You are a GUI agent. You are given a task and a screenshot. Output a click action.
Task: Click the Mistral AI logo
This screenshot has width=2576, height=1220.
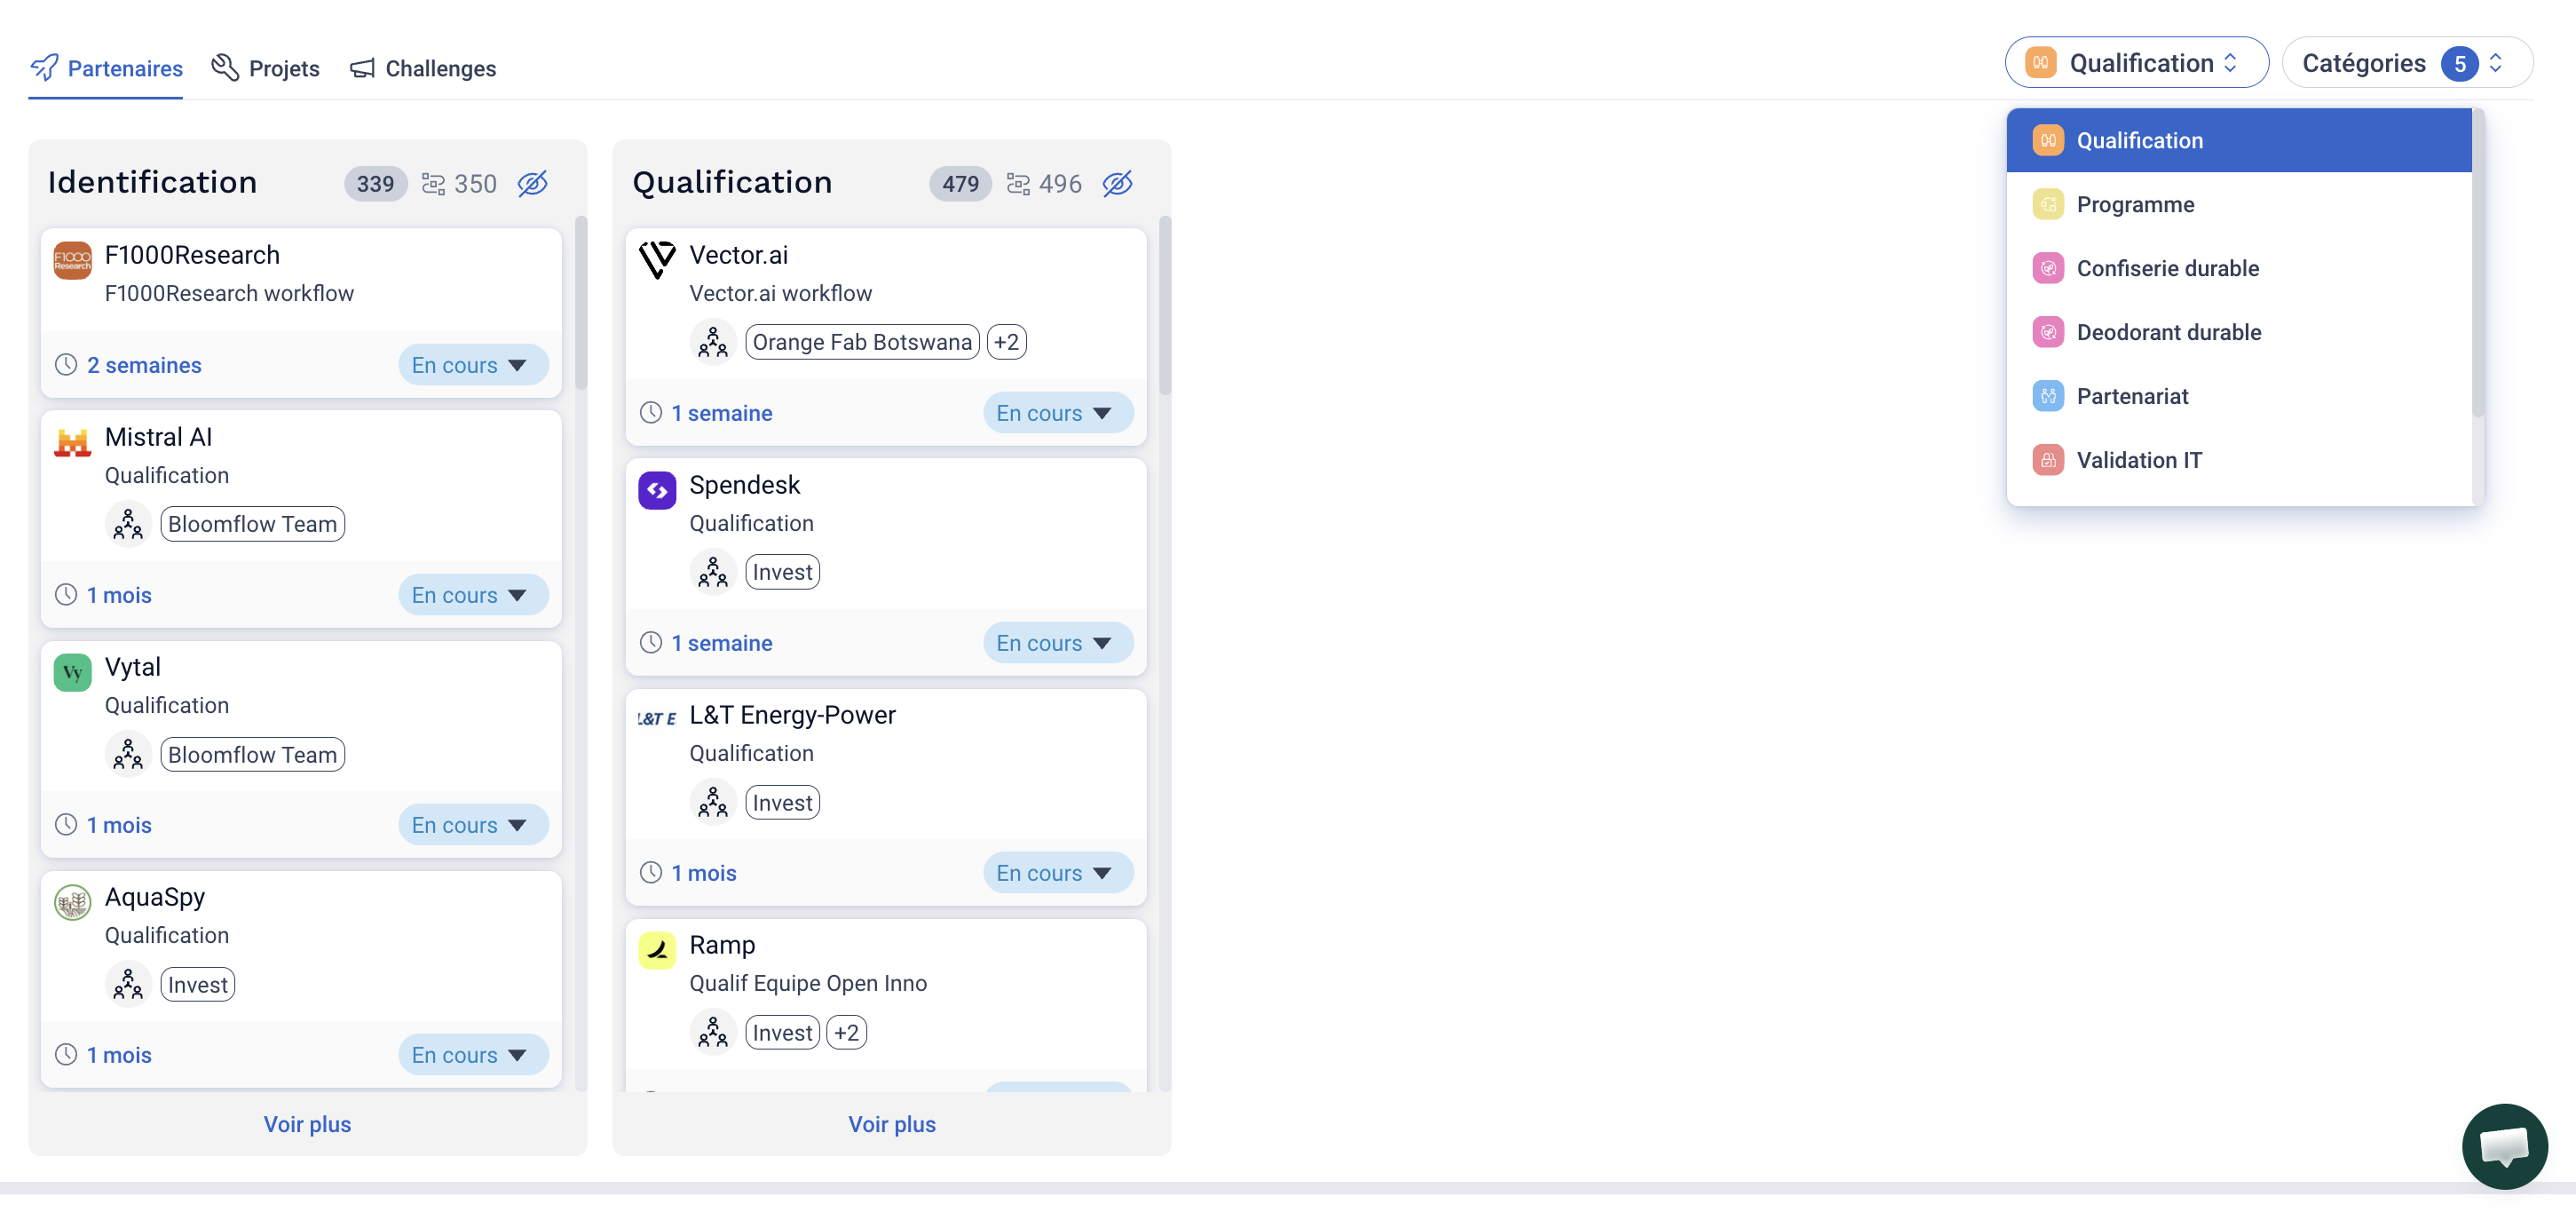click(x=72, y=443)
